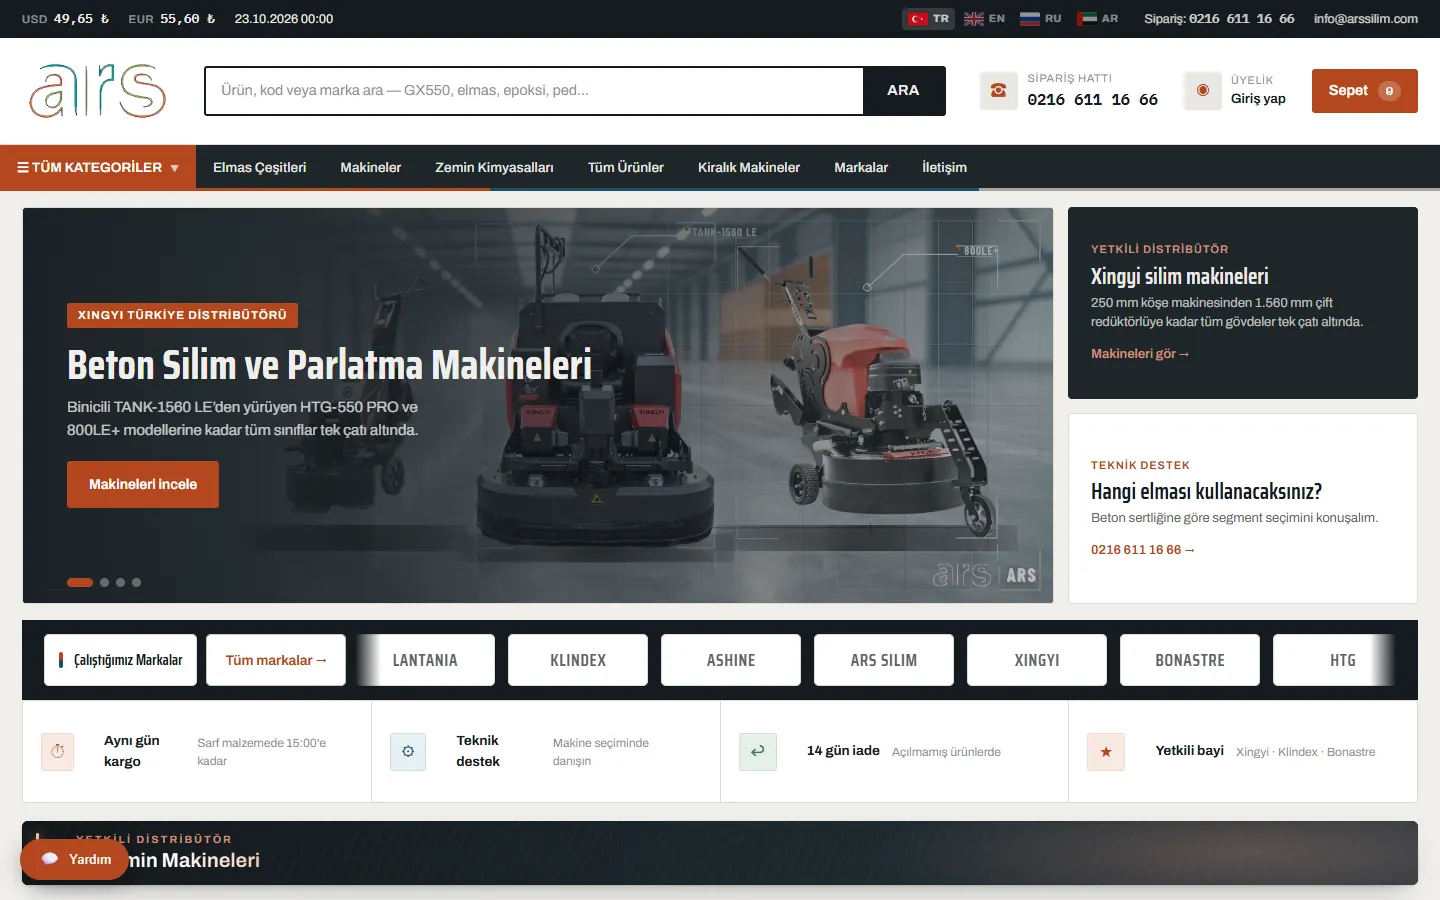Select the first active carousel indicator
The height and width of the screenshot is (900, 1440).
80,582
